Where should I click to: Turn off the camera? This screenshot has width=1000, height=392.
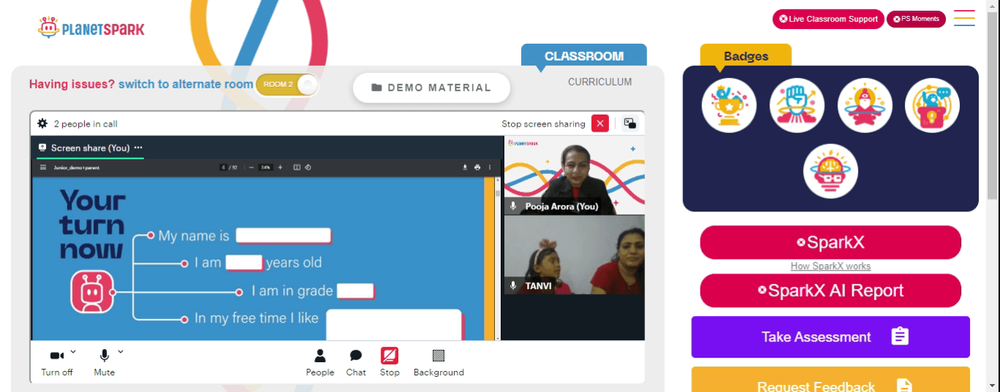pos(57,363)
